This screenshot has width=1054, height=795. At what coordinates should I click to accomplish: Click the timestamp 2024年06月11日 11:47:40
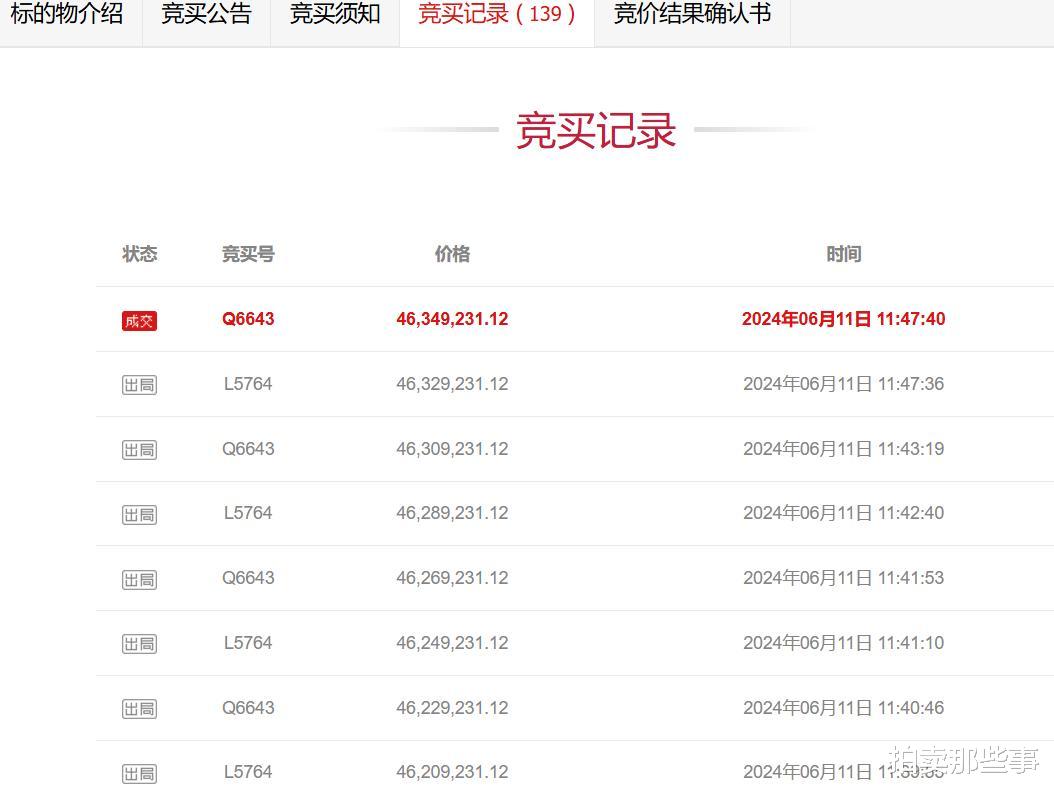point(843,319)
